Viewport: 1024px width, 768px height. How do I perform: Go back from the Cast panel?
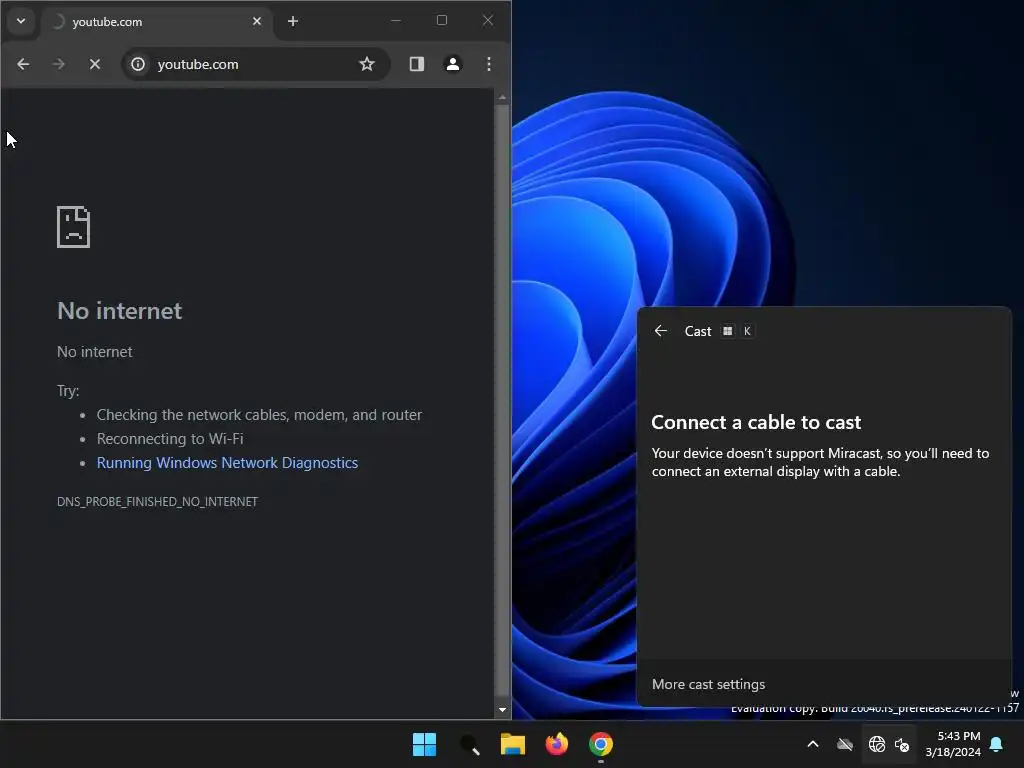pyautogui.click(x=661, y=331)
